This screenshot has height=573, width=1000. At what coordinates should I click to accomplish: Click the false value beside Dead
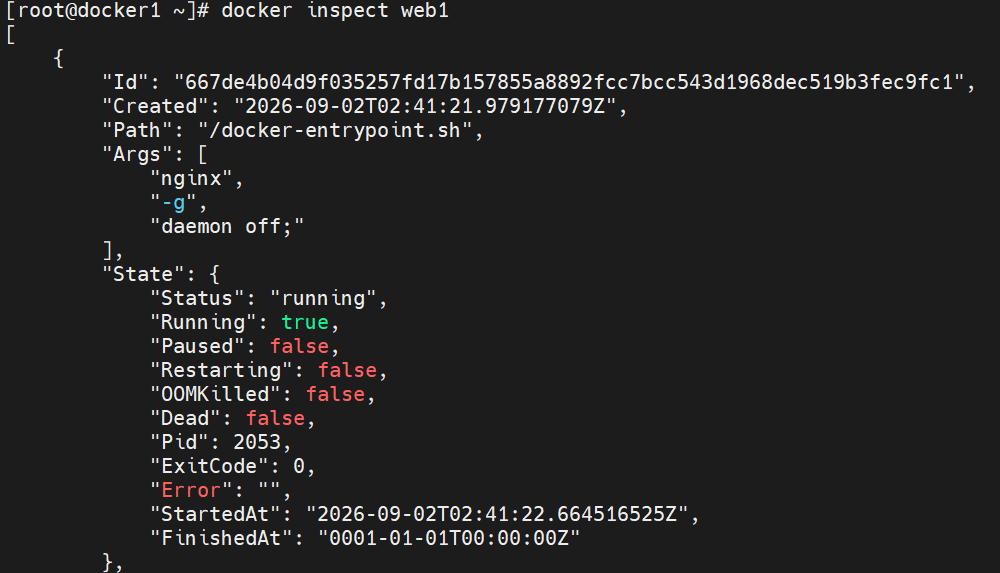tap(275, 419)
